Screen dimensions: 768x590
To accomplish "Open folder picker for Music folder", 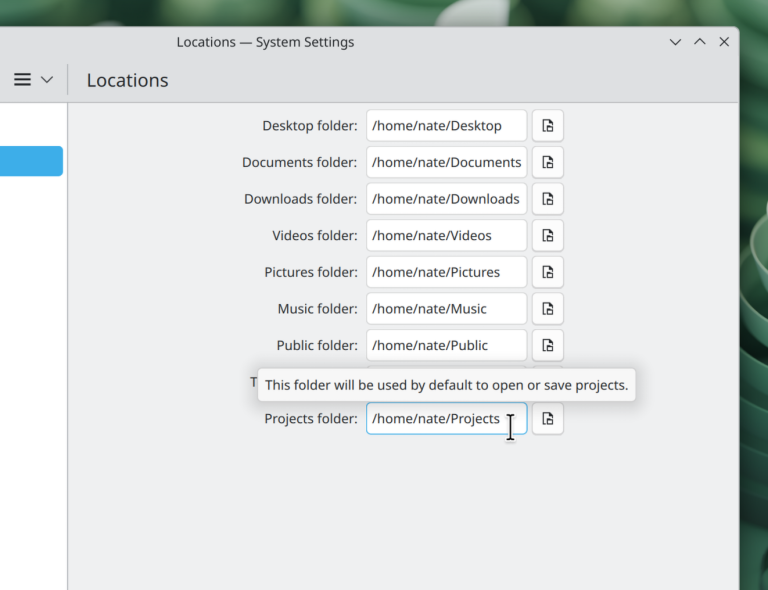I will point(548,309).
